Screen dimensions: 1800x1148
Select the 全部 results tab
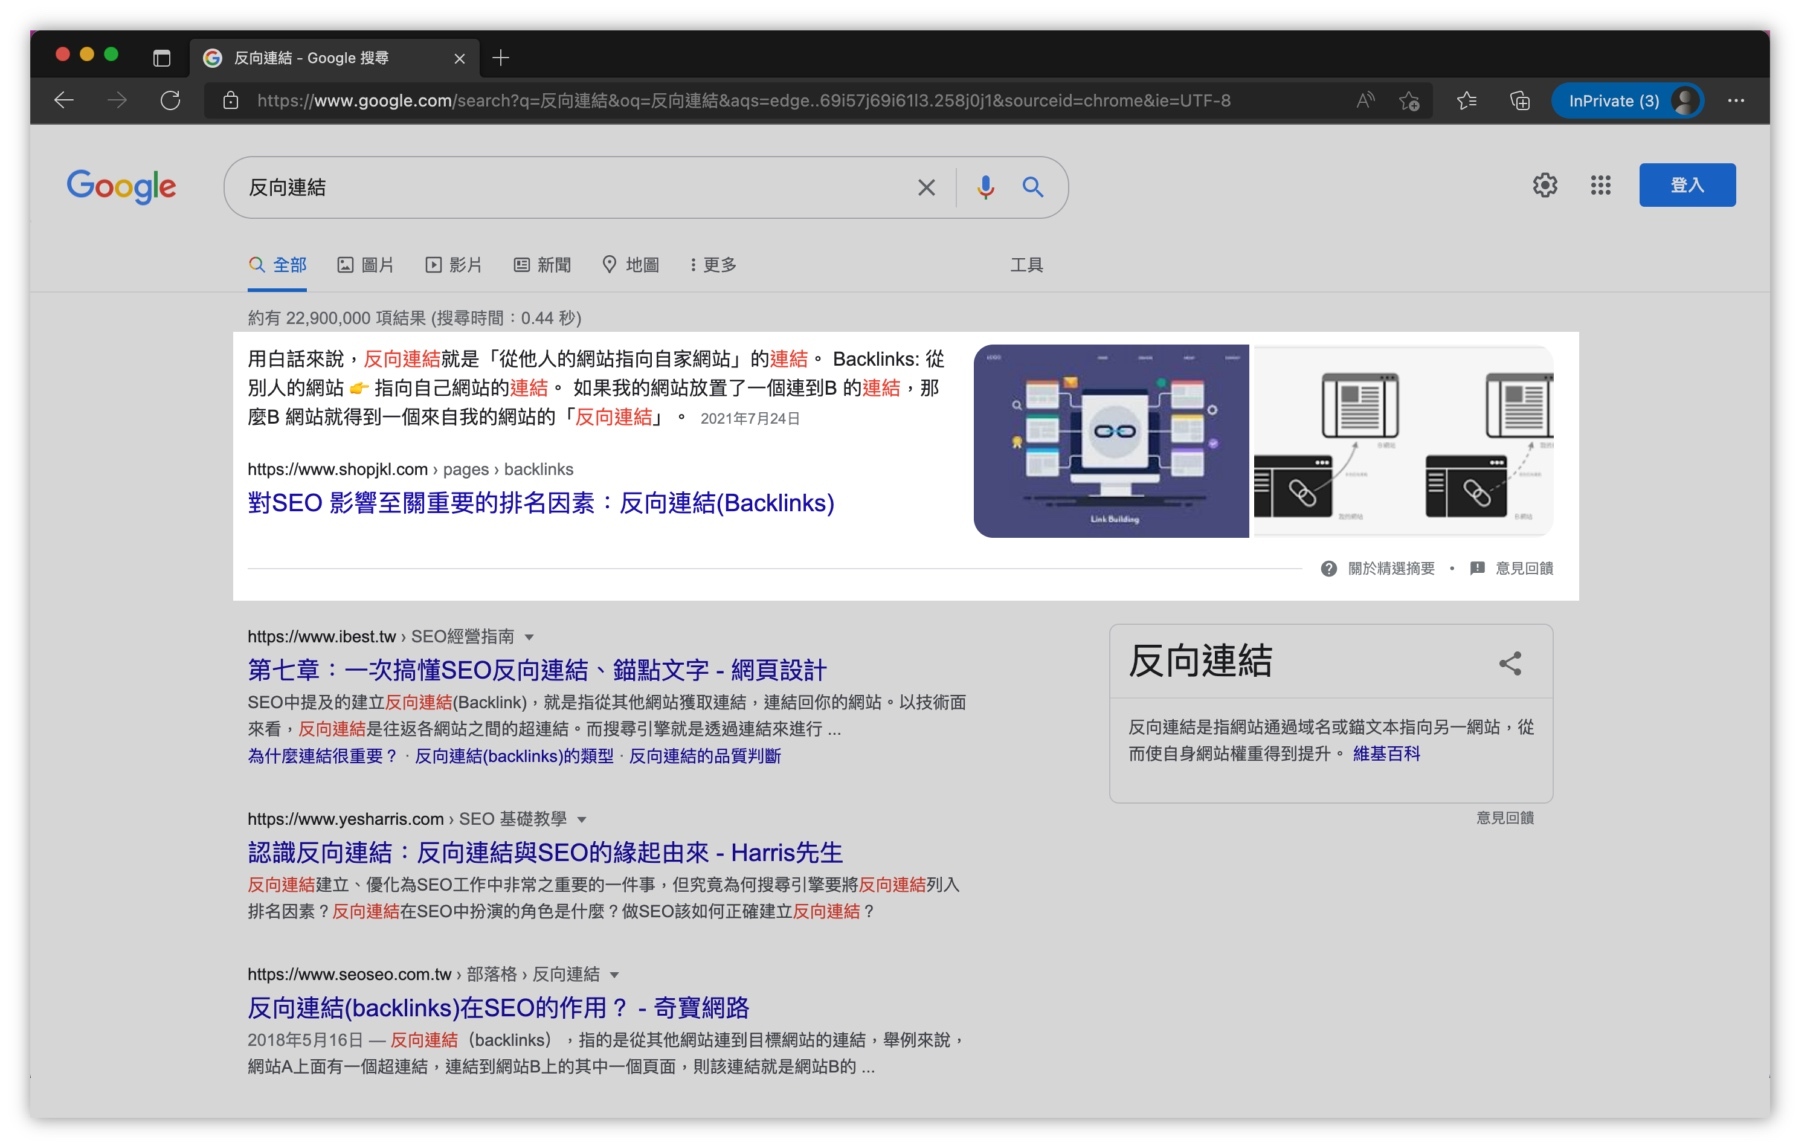tap(277, 265)
